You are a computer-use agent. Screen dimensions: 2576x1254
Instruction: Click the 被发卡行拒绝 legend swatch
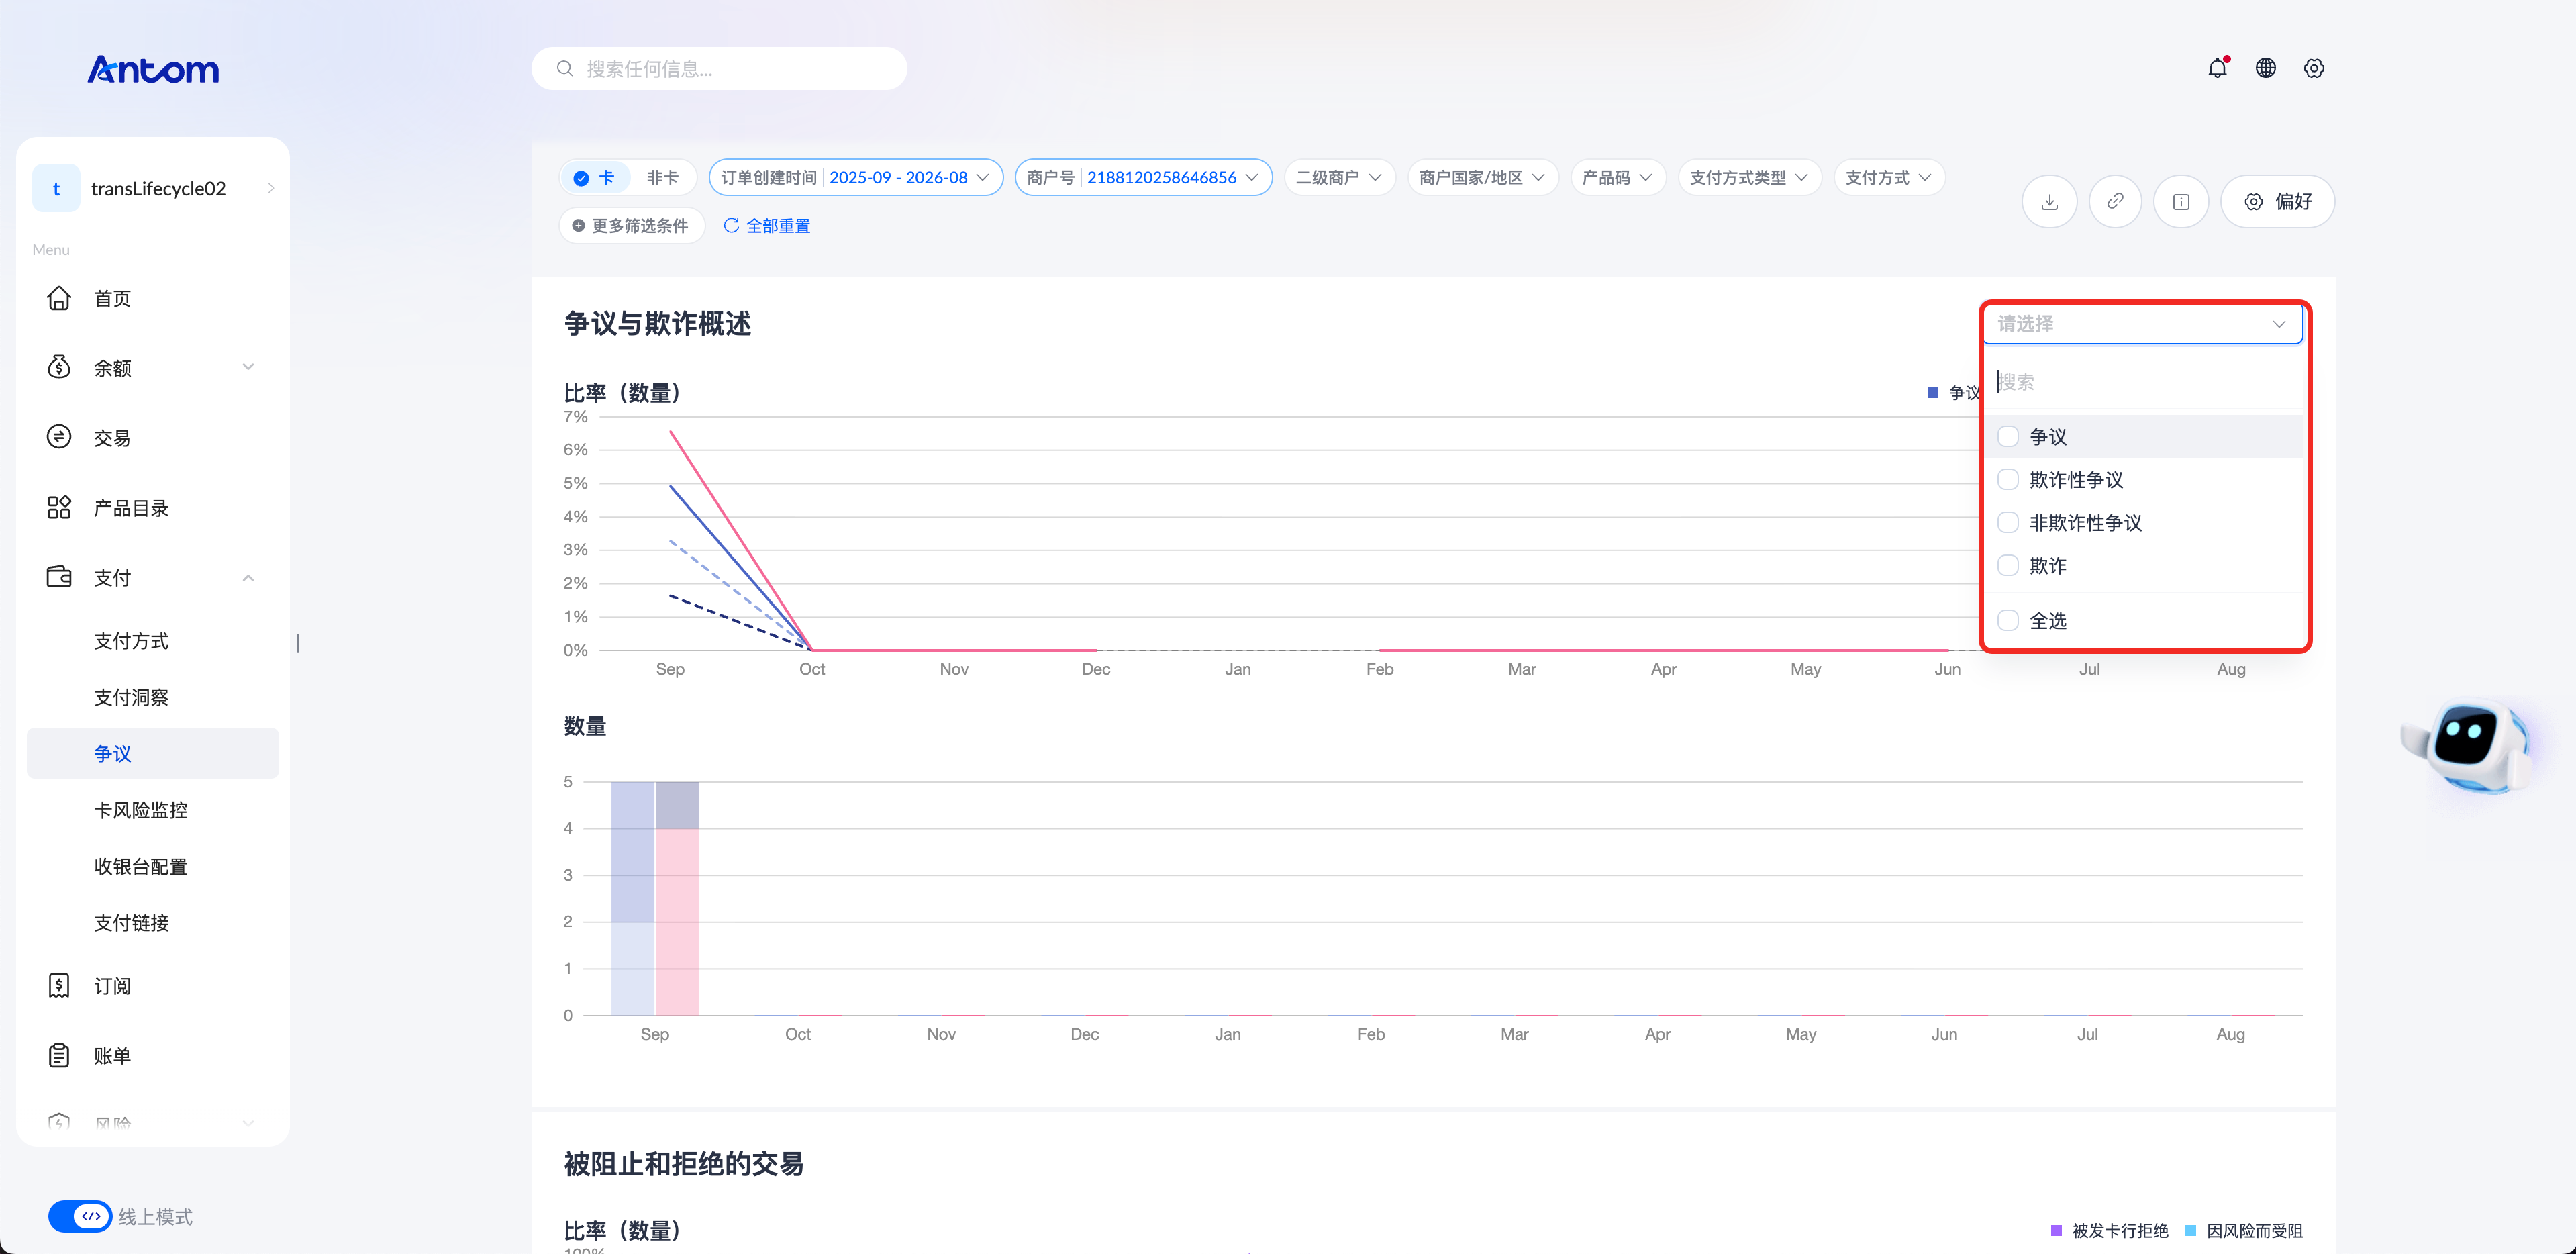[x=2056, y=1230]
